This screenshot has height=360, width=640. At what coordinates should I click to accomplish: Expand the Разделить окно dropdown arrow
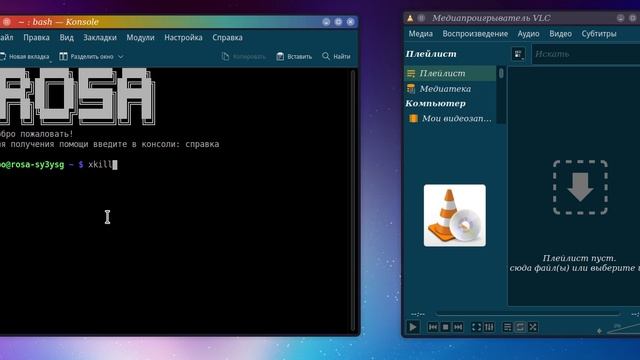tap(120, 57)
